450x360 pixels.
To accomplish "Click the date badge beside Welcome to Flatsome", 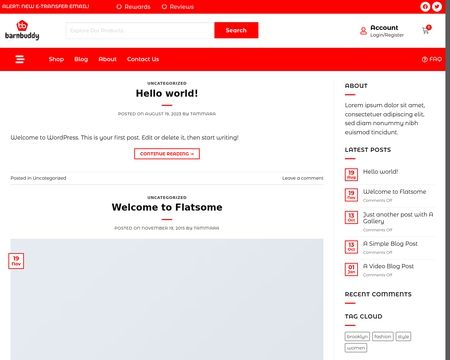I will pyautogui.click(x=351, y=195).
